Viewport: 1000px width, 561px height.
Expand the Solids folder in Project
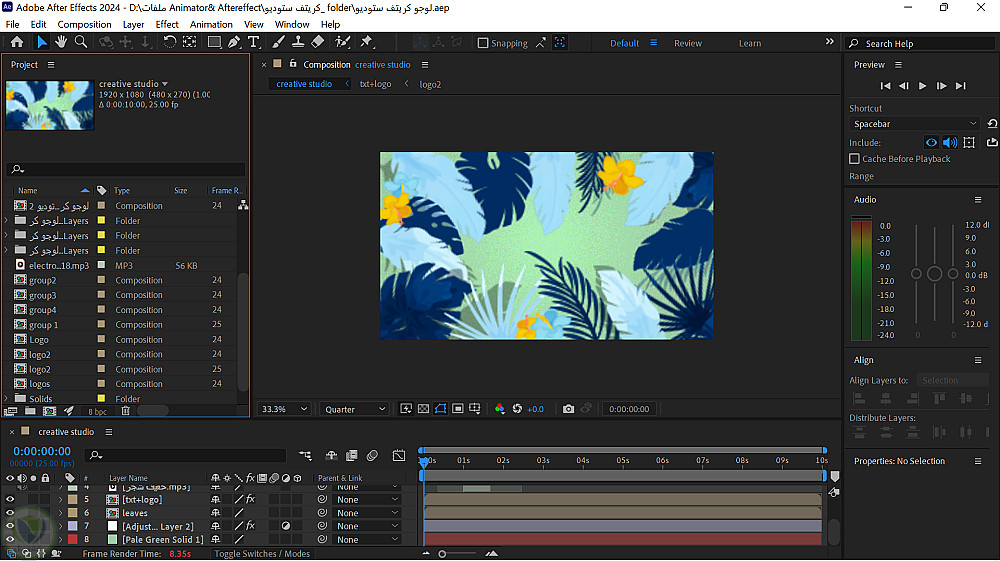8,399
